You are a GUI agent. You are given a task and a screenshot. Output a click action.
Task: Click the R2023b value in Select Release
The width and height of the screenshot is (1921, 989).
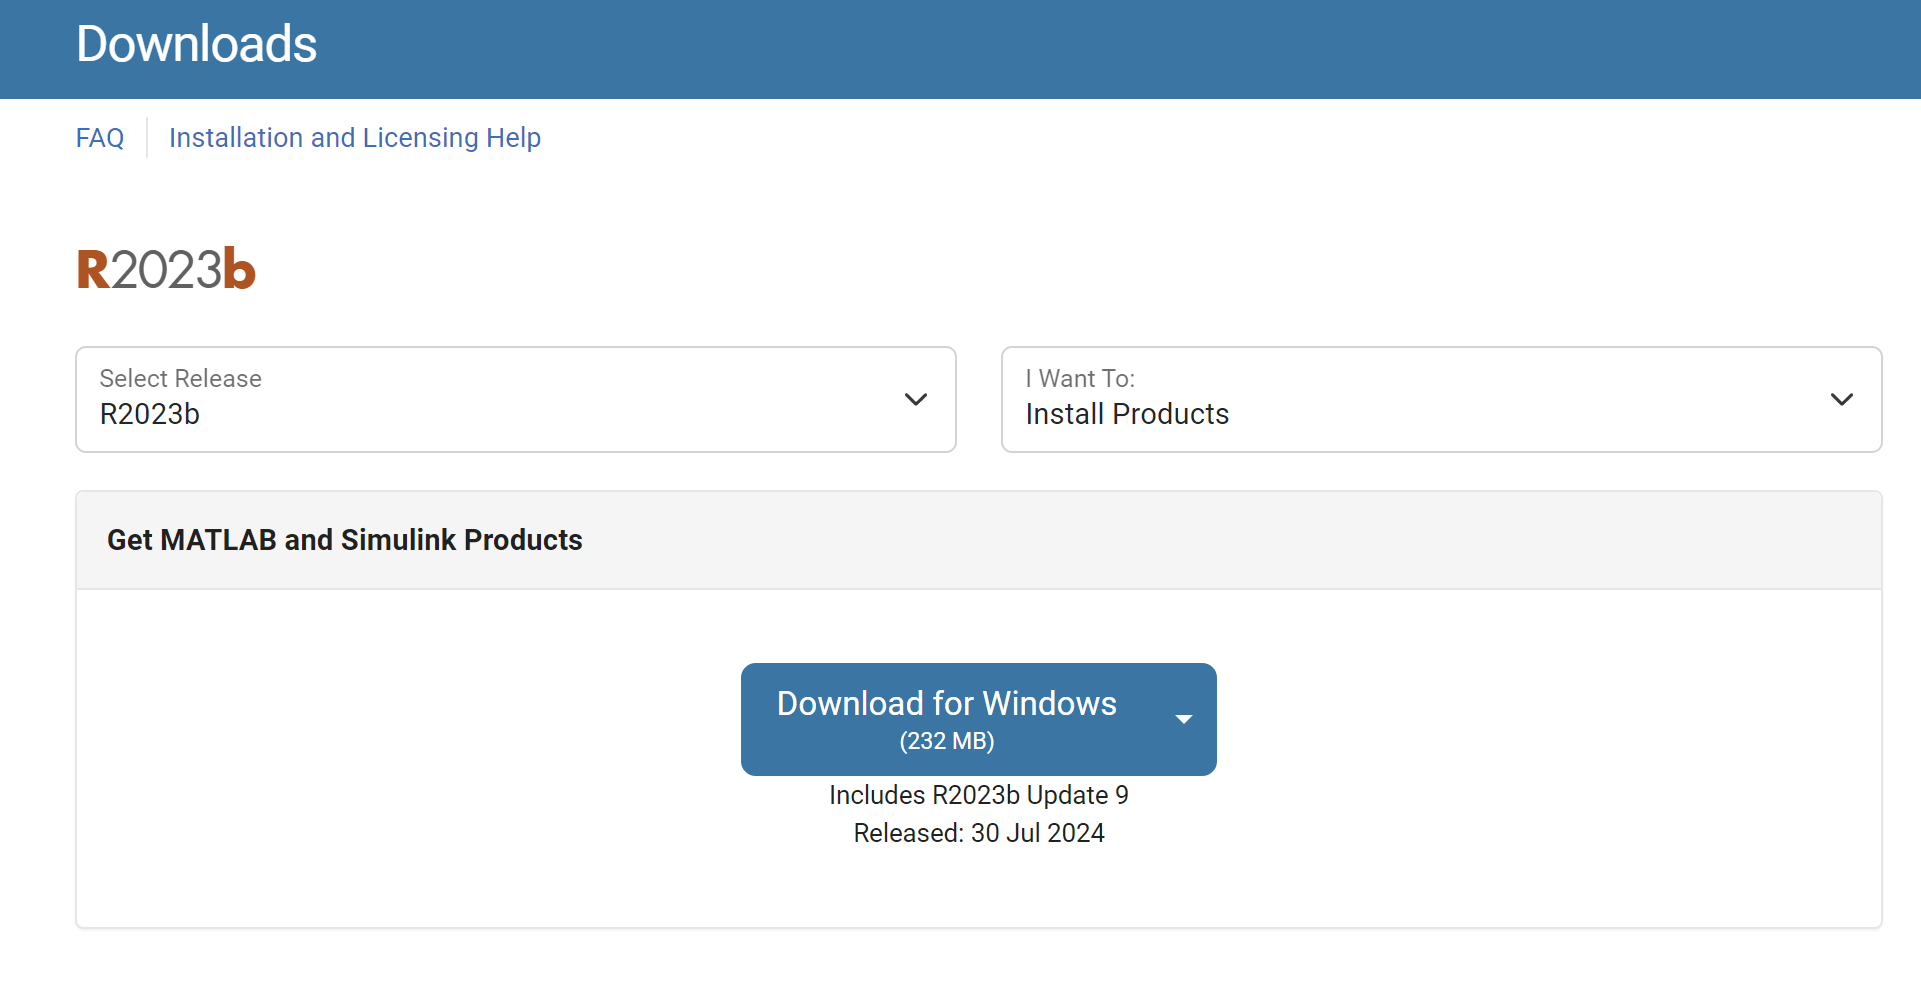pyautogui.click(x=150, y=414)
